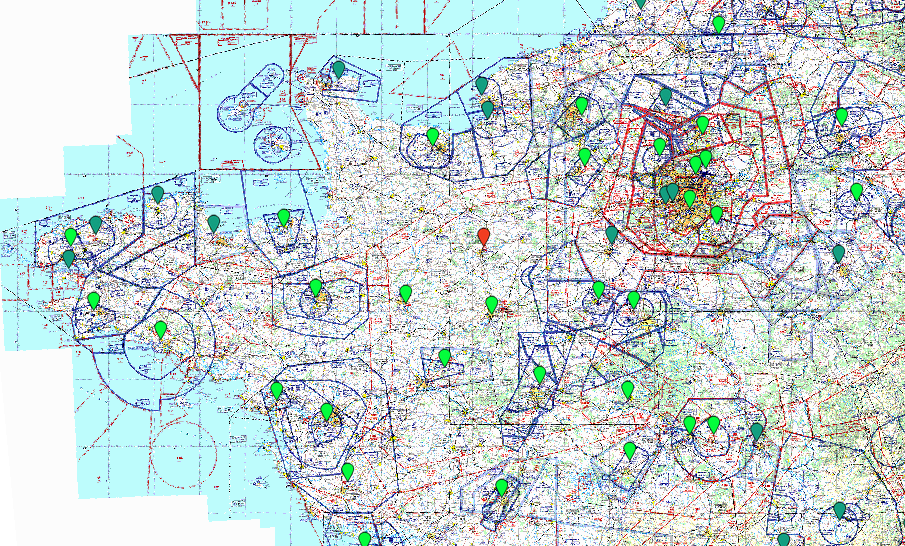Select the westernmost light green marker
The image size is (905, 546).
(70, 237)
